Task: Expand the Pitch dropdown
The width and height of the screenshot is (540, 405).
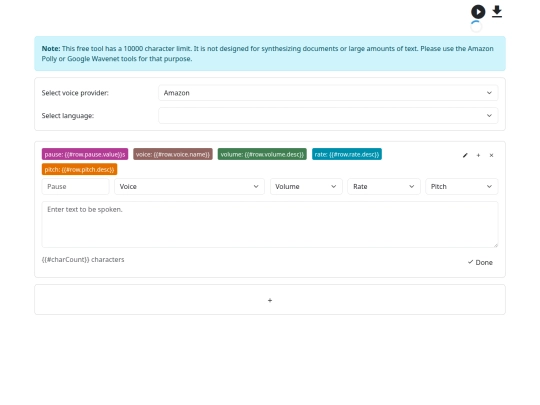Action: tap(461, 187)
